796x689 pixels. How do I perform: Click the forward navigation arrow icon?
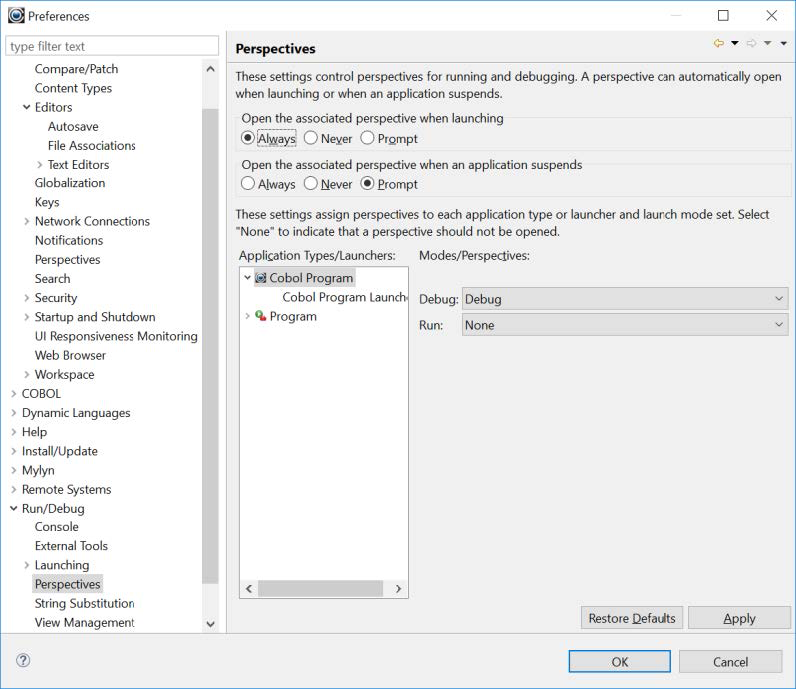click(752, 44)
